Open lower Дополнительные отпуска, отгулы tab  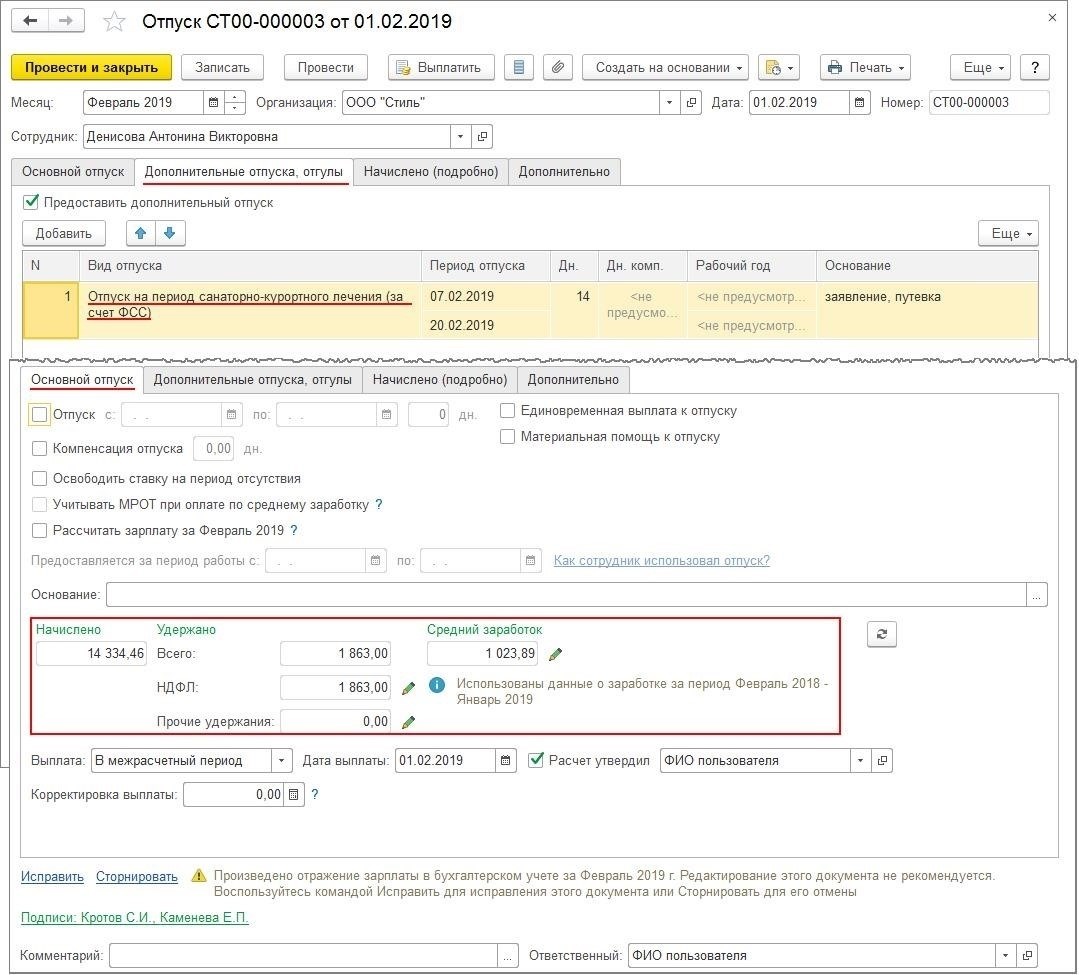tap(253, 380)
